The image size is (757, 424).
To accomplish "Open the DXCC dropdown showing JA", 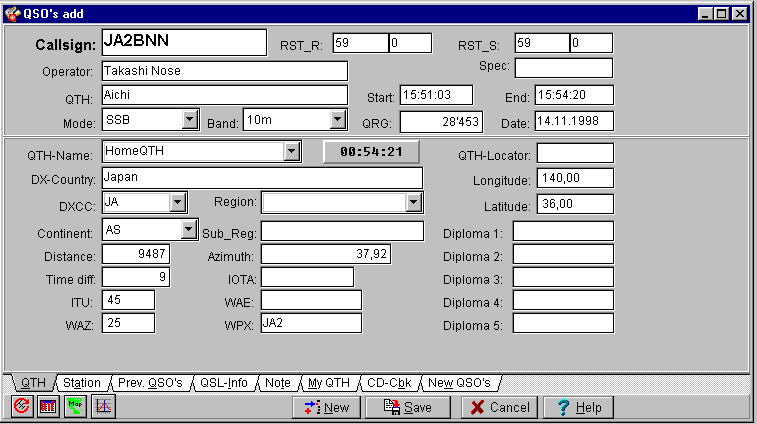I will tap(178, 203).
